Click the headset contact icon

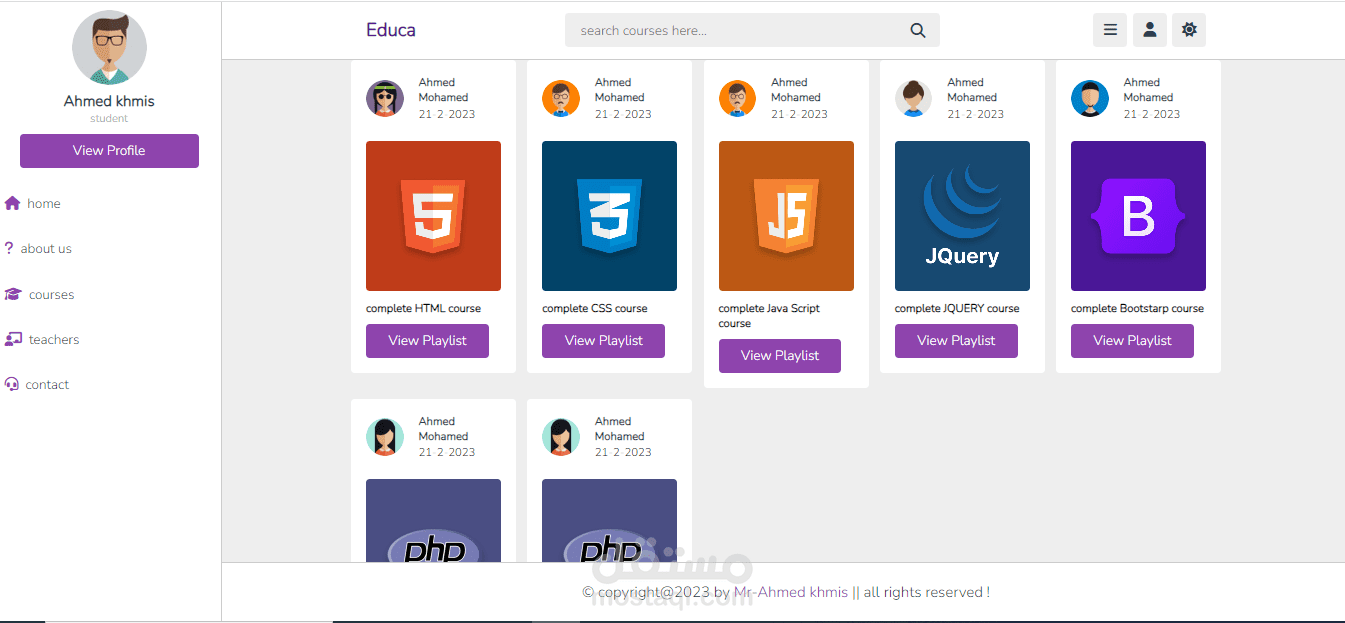[12, 384]
